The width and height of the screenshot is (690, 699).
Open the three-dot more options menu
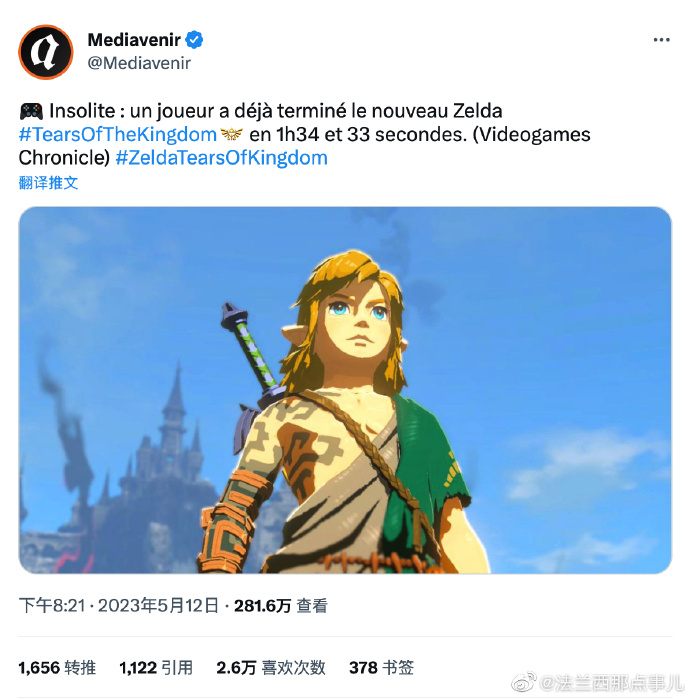point(661,40)
